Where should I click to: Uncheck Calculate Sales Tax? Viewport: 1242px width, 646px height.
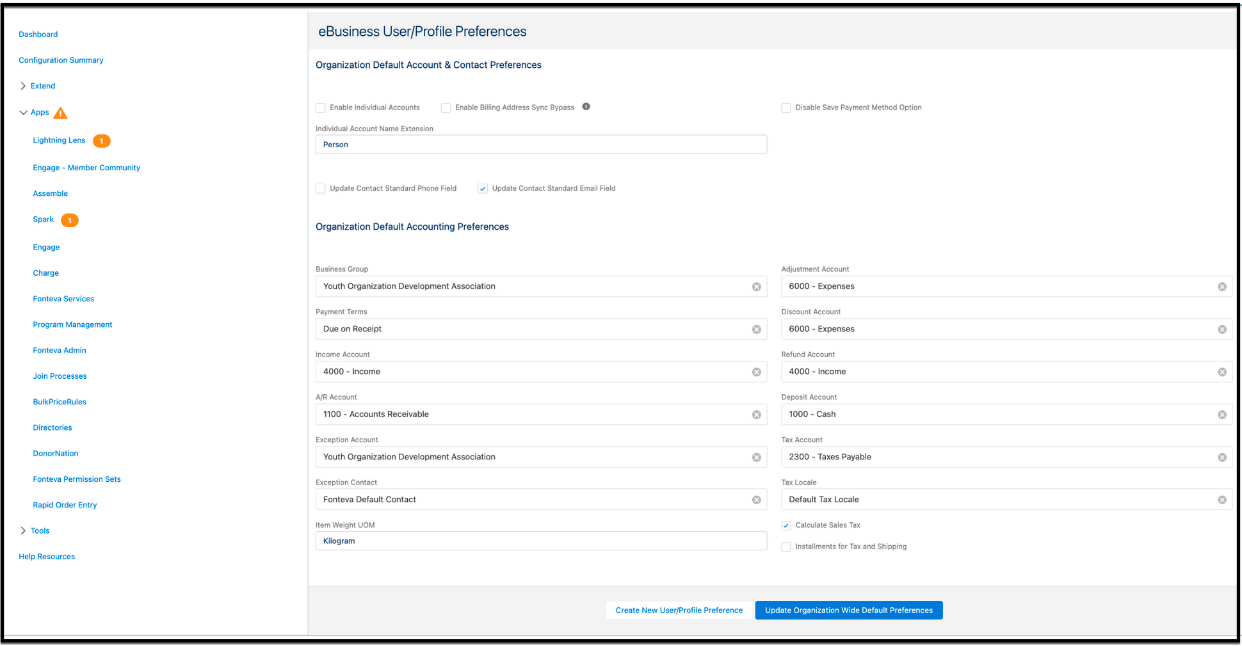[787, 525]
